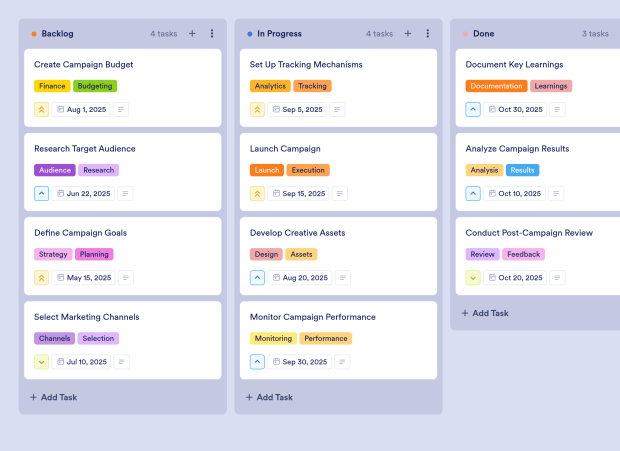Viewport: 620px width, 451px height.
Task: Open the Oct 20, 2025 due date picker
Action: [515, 278]
